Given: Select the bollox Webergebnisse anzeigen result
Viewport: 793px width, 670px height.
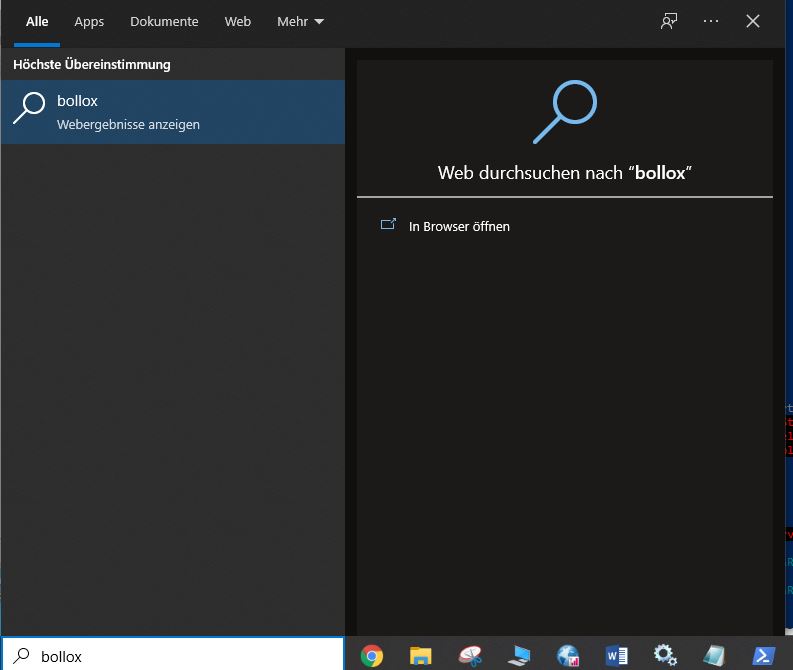Looking at the screenshot, I should [173, 112].
